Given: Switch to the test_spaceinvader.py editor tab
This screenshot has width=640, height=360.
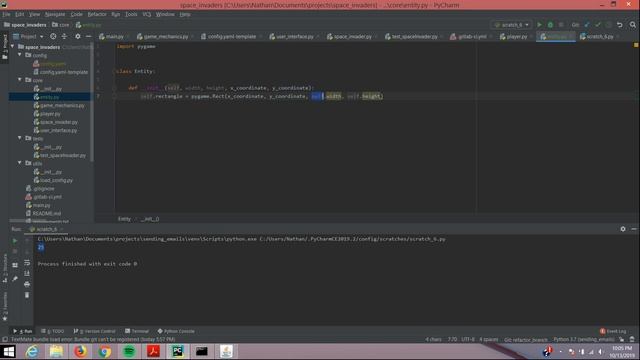Looking at the screenshot, I should pyautogui.click(x=414, y=36).
